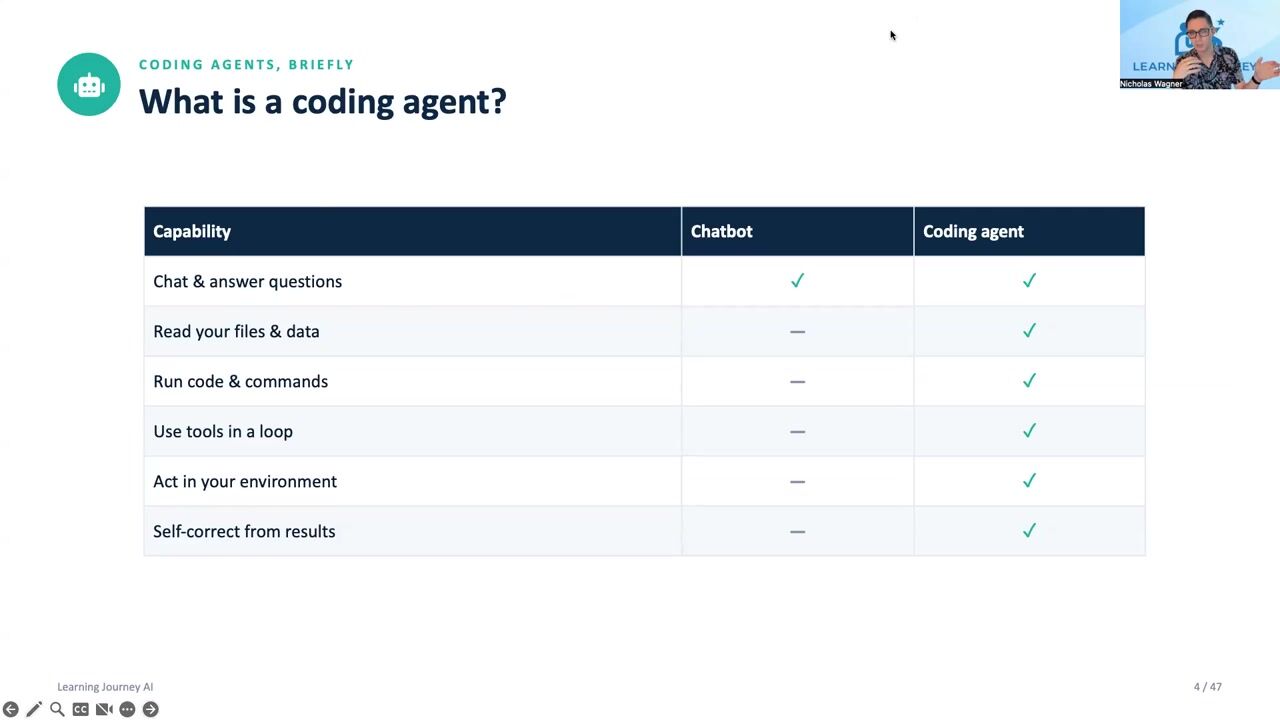1280x720 pixels.
Task: Click Coding agent checkmark for Run code & commands
Action: tap(1029, 381)
